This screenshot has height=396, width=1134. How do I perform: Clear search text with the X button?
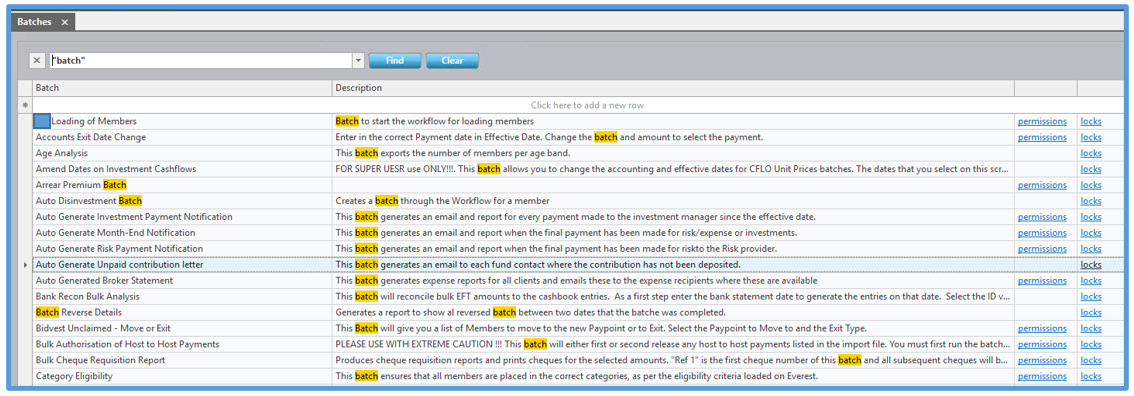pyautogui.click(x=38, y=61)
